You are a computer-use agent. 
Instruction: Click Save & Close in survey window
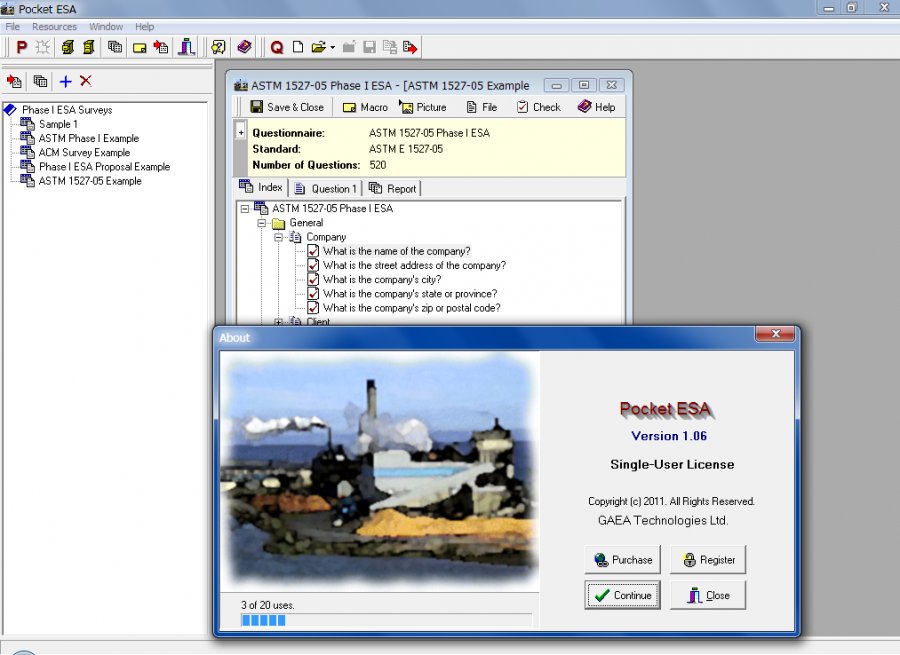[x=287, y=107]
